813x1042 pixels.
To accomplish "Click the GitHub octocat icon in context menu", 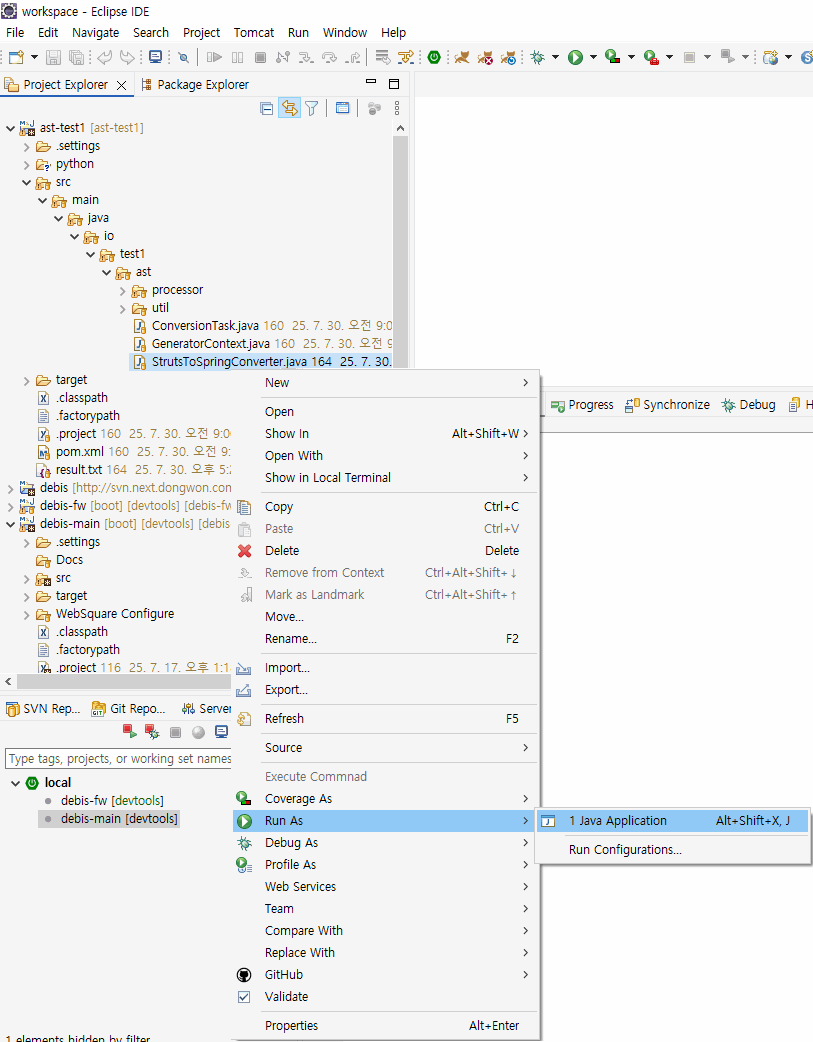I will pyautogui.click(x=245, y=974).
